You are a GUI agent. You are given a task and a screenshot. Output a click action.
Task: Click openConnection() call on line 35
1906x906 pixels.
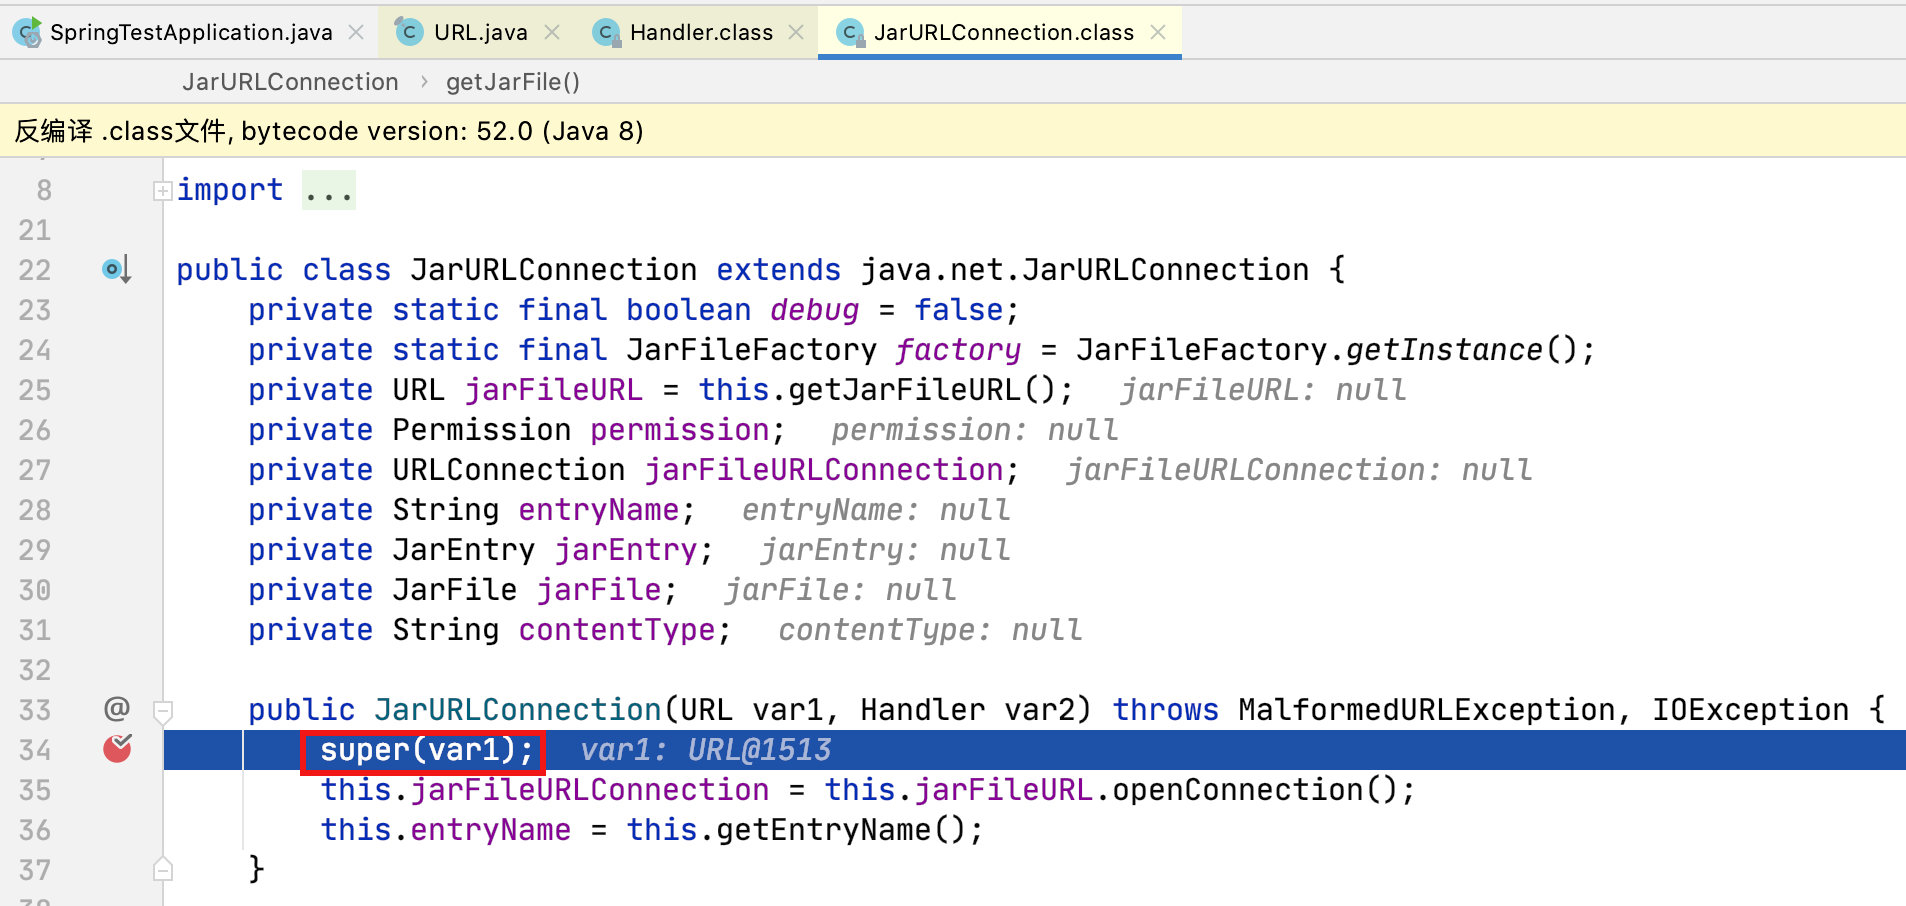coord(1254,790)
